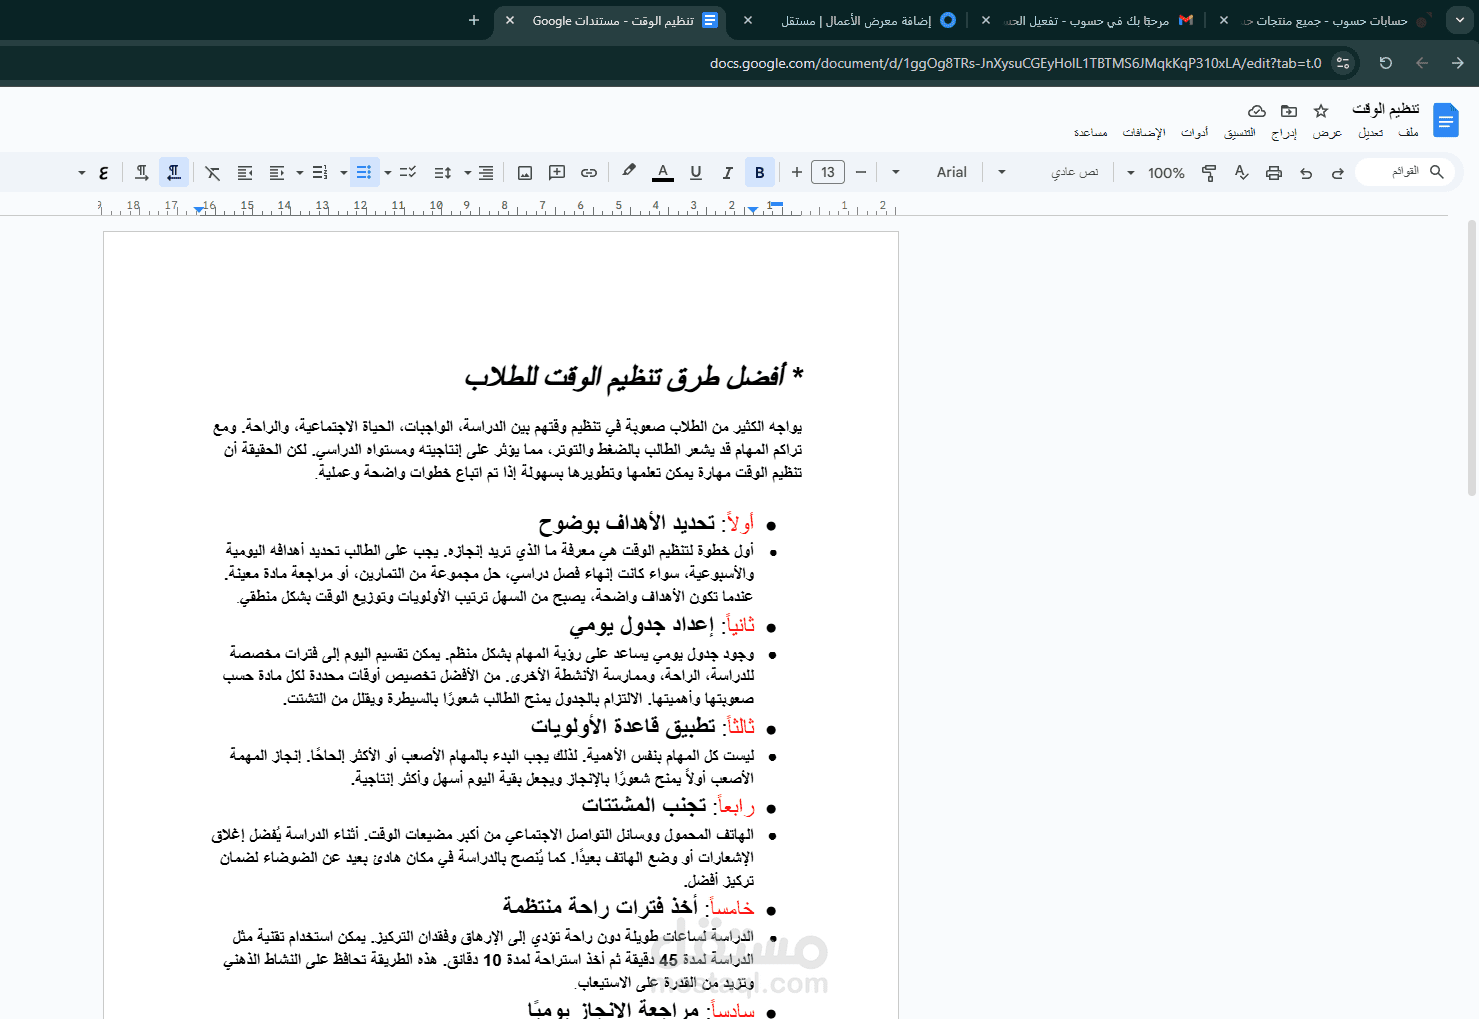1479x1019 pixels.
Task: Click the text color A icon
Action: click(663, 173)
